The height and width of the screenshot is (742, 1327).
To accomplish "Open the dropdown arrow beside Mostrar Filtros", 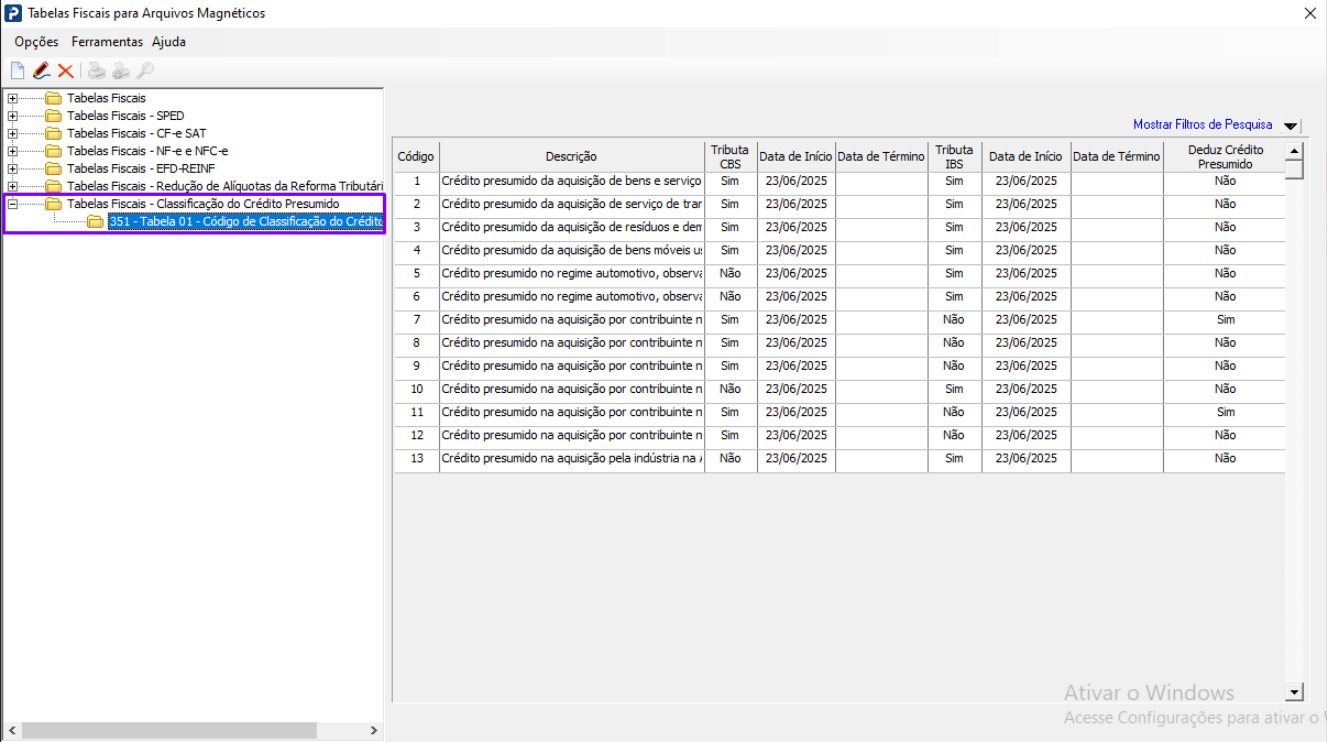I will pyautogui.click(x=1290, y=126).
